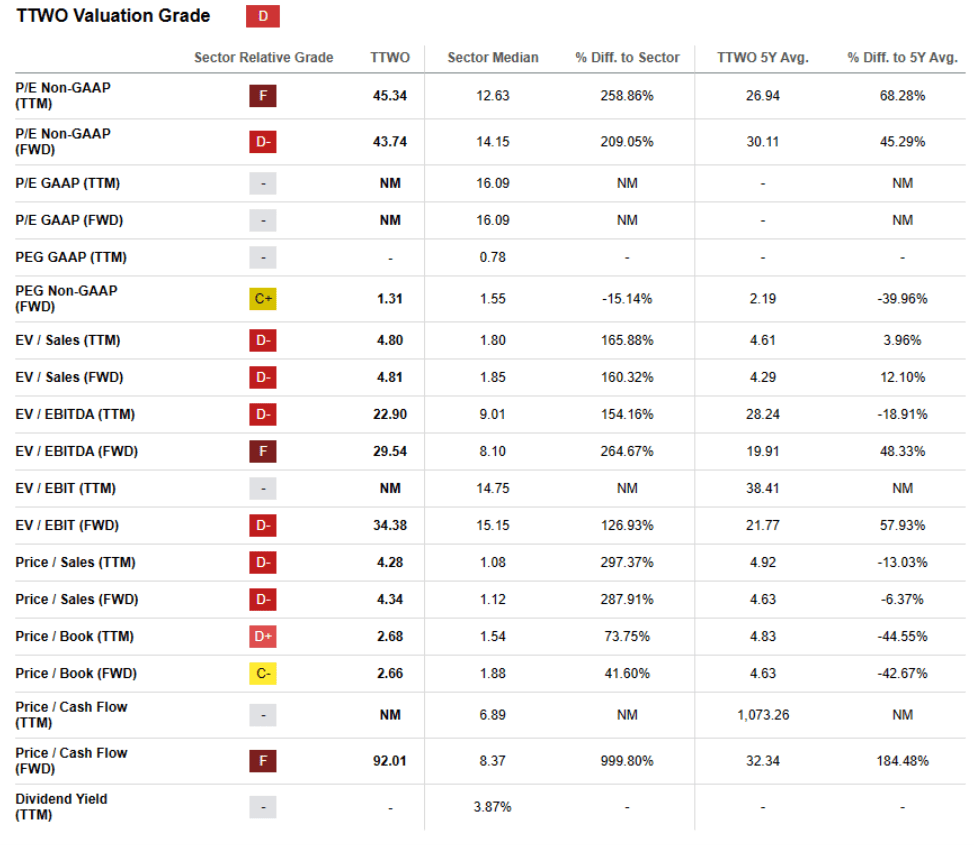Select sector diff value 165.88%
The height and width of the screenshot is (846, 975).
627,341
